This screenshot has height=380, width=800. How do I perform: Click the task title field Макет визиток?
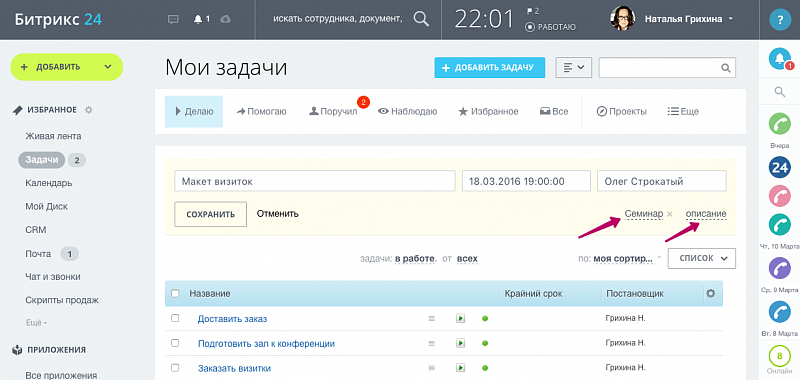point(314,181)
